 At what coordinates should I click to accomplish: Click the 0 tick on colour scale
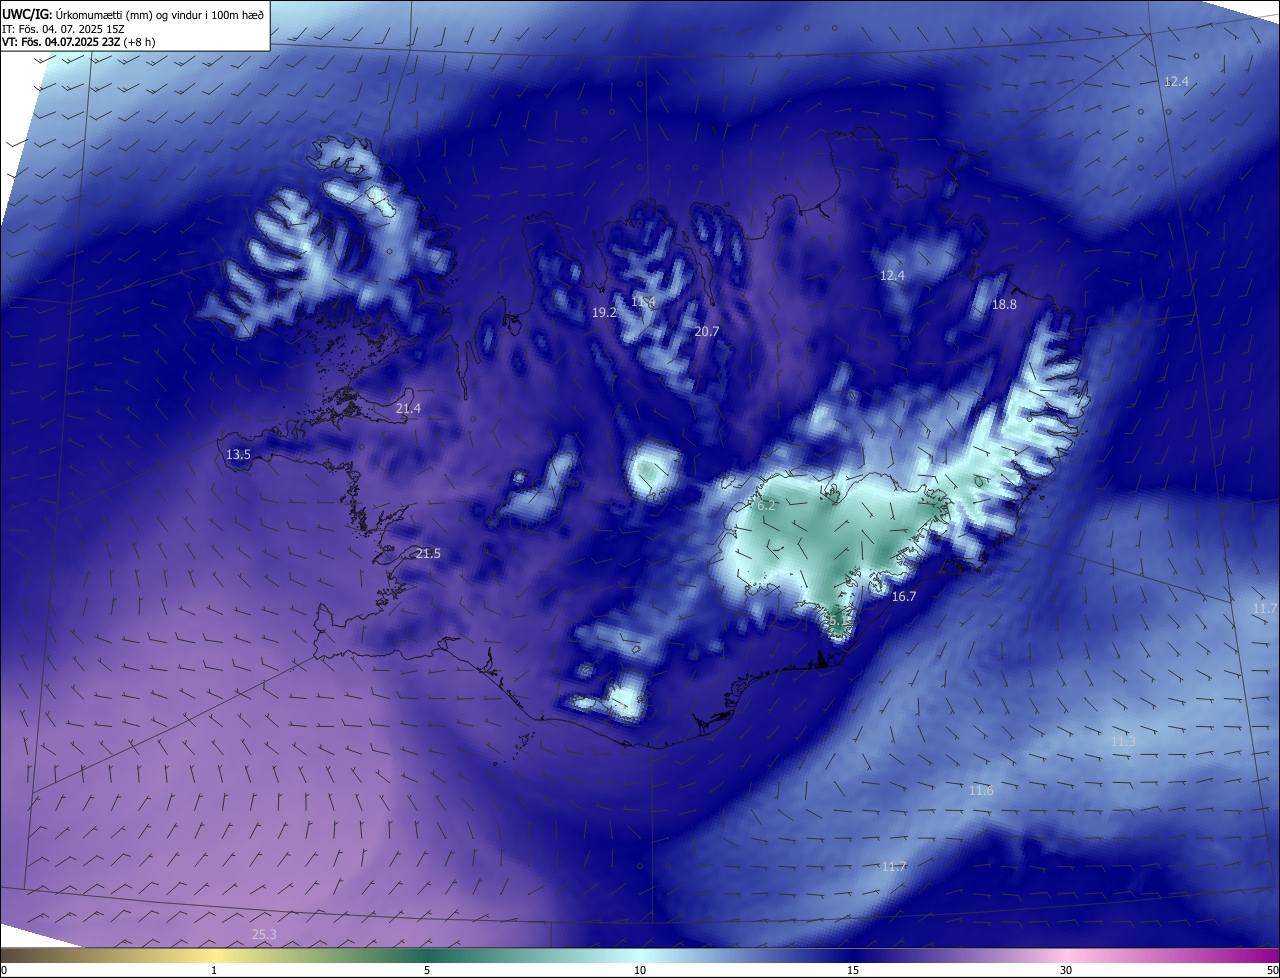click(4, 970)
